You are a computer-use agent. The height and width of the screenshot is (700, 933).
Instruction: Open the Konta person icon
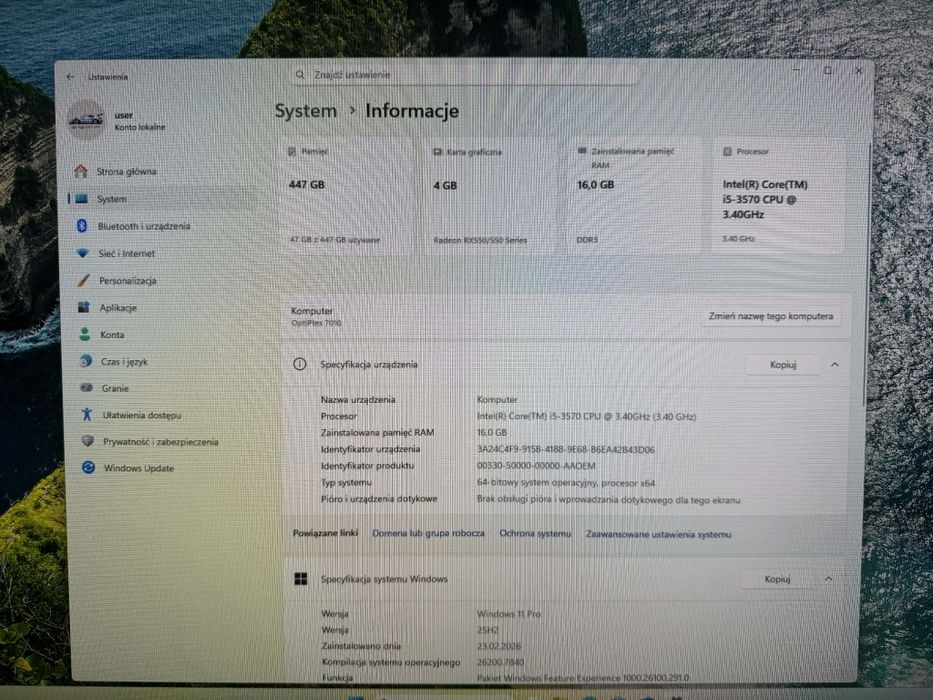[85, 334]
